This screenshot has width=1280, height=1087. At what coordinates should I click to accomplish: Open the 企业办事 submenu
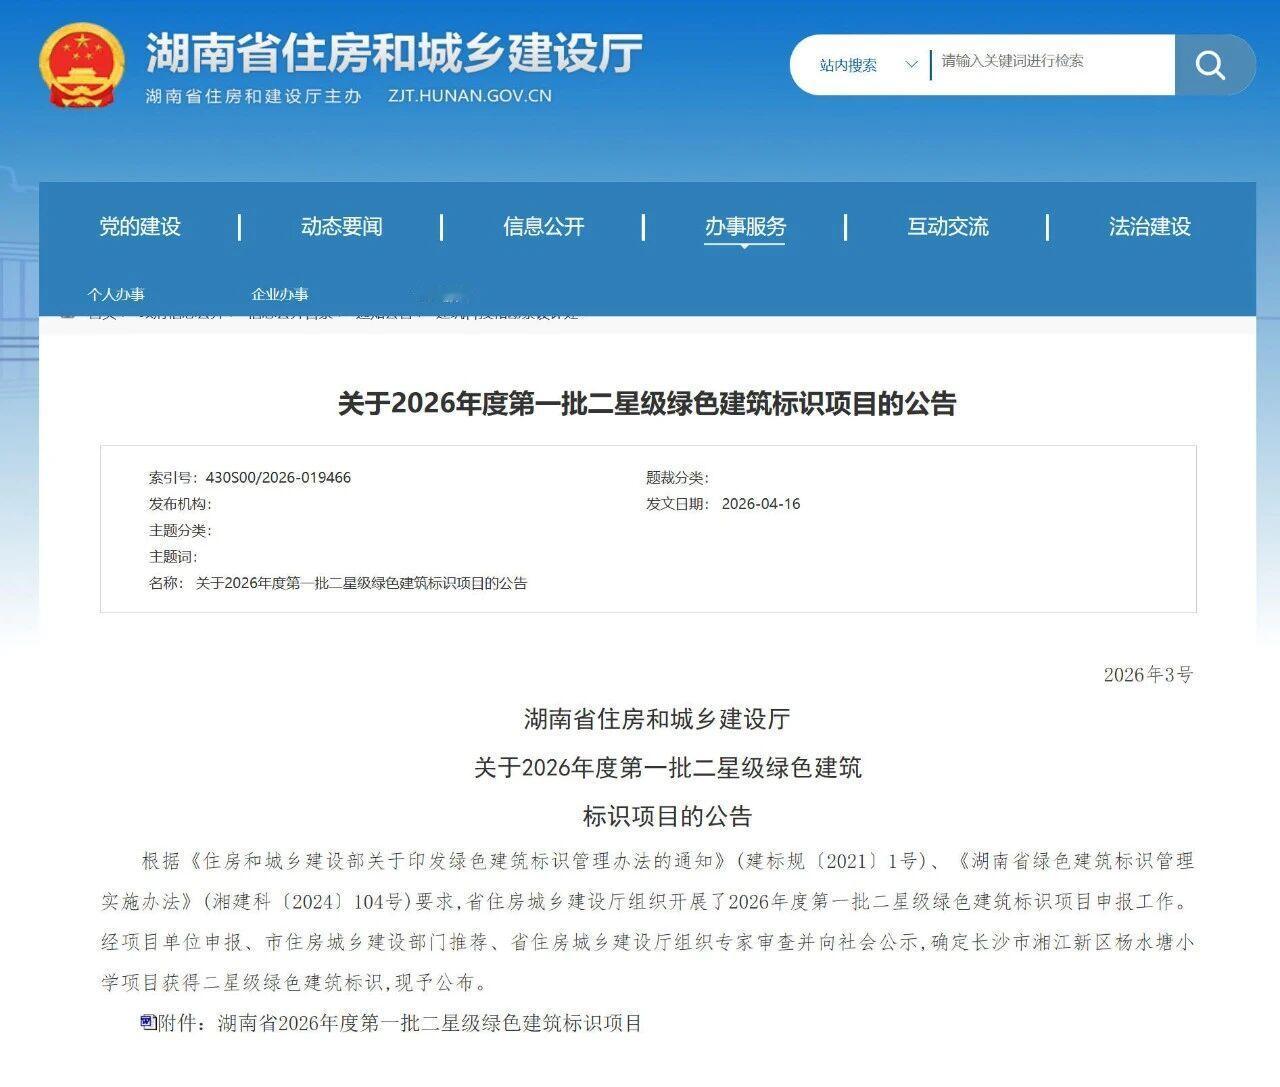(278, 294)
